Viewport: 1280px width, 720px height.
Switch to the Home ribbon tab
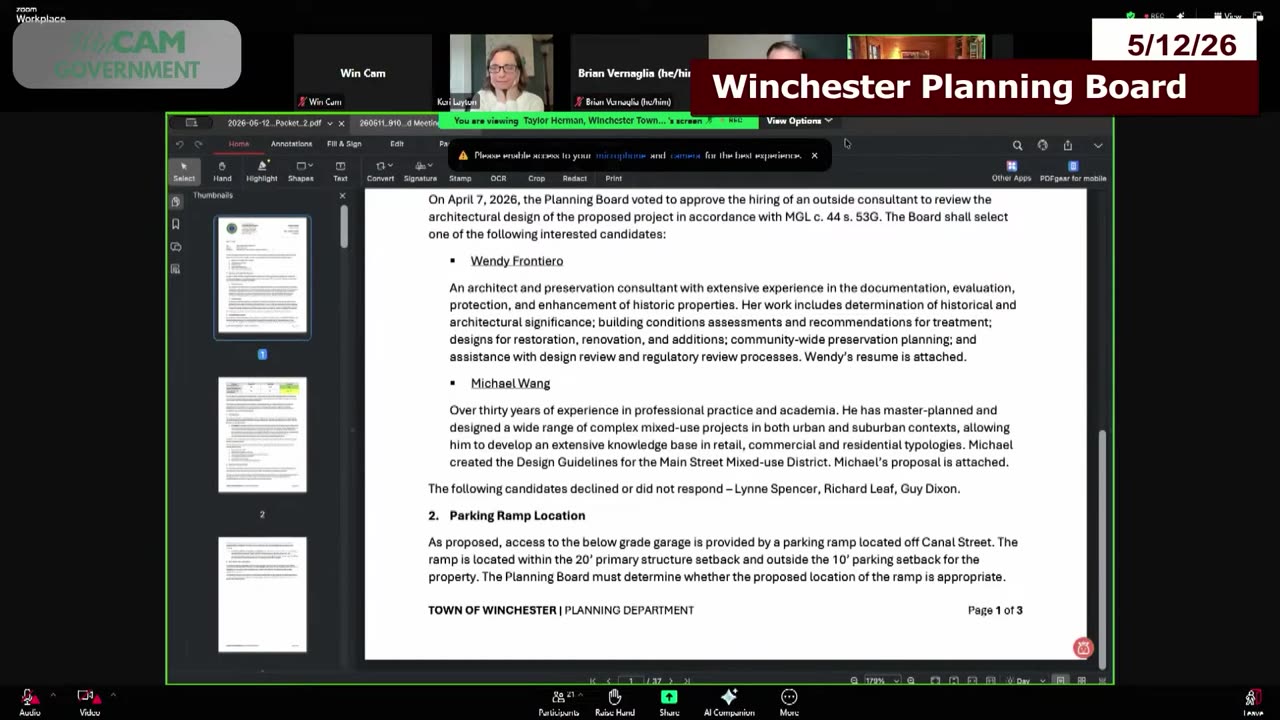tap(239, 144)
